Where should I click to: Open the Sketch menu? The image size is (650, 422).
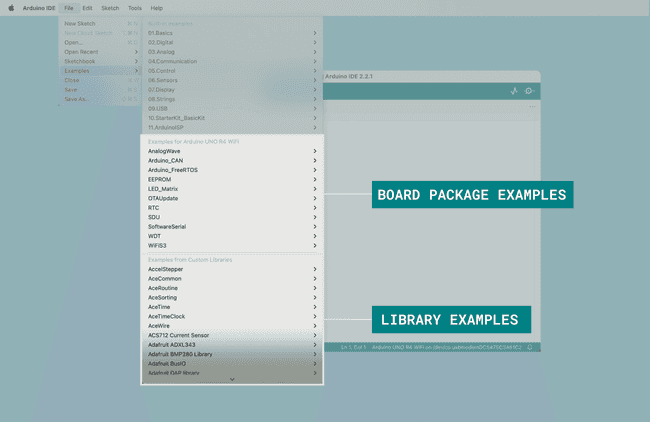(x=109, y=7)
